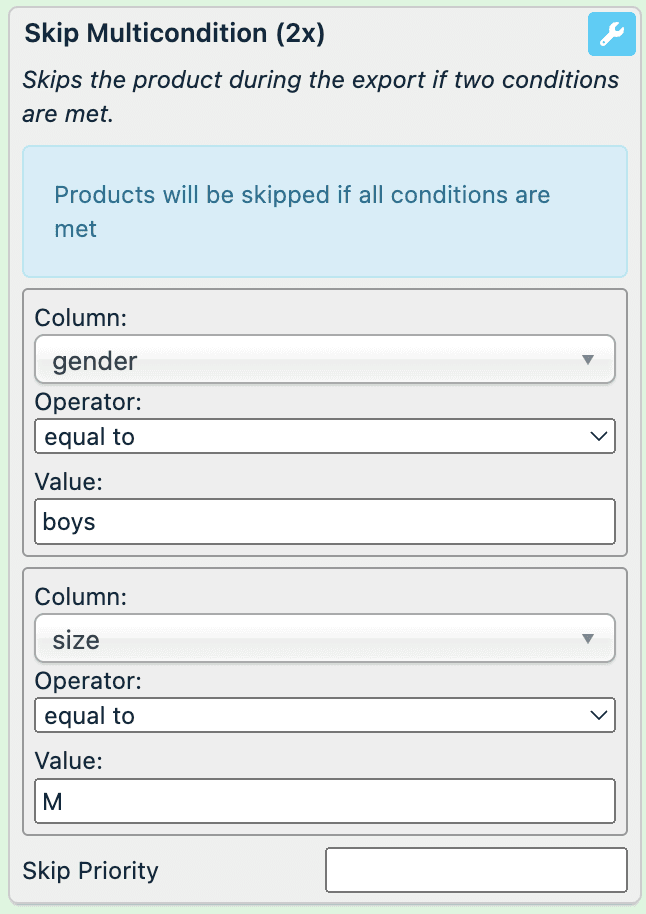Click the italic export description text
This screenshot has height=914, width=646.
[x=320, y=97]
